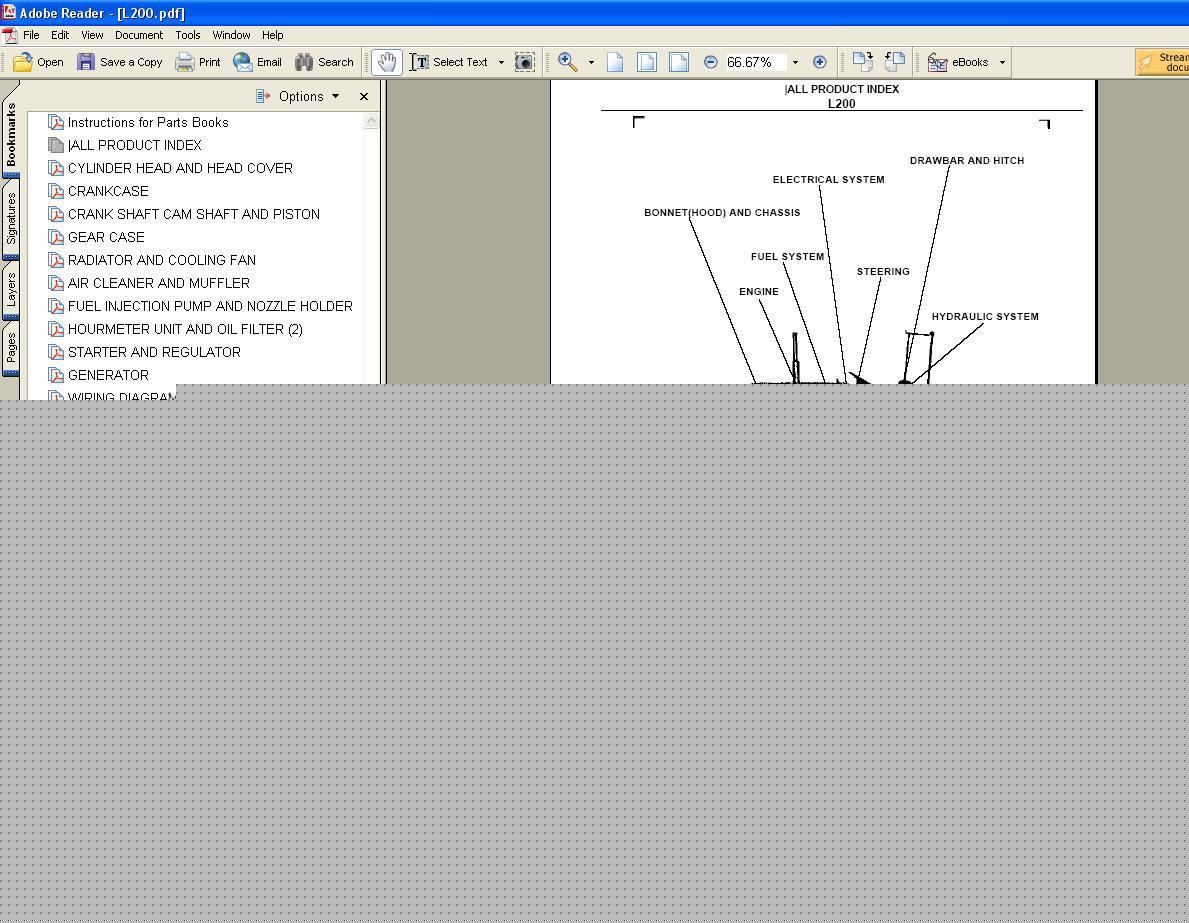This screenshot has height=923, width=1189.
Task: Switch to the Pages side tab
Action: coord(11,348)
